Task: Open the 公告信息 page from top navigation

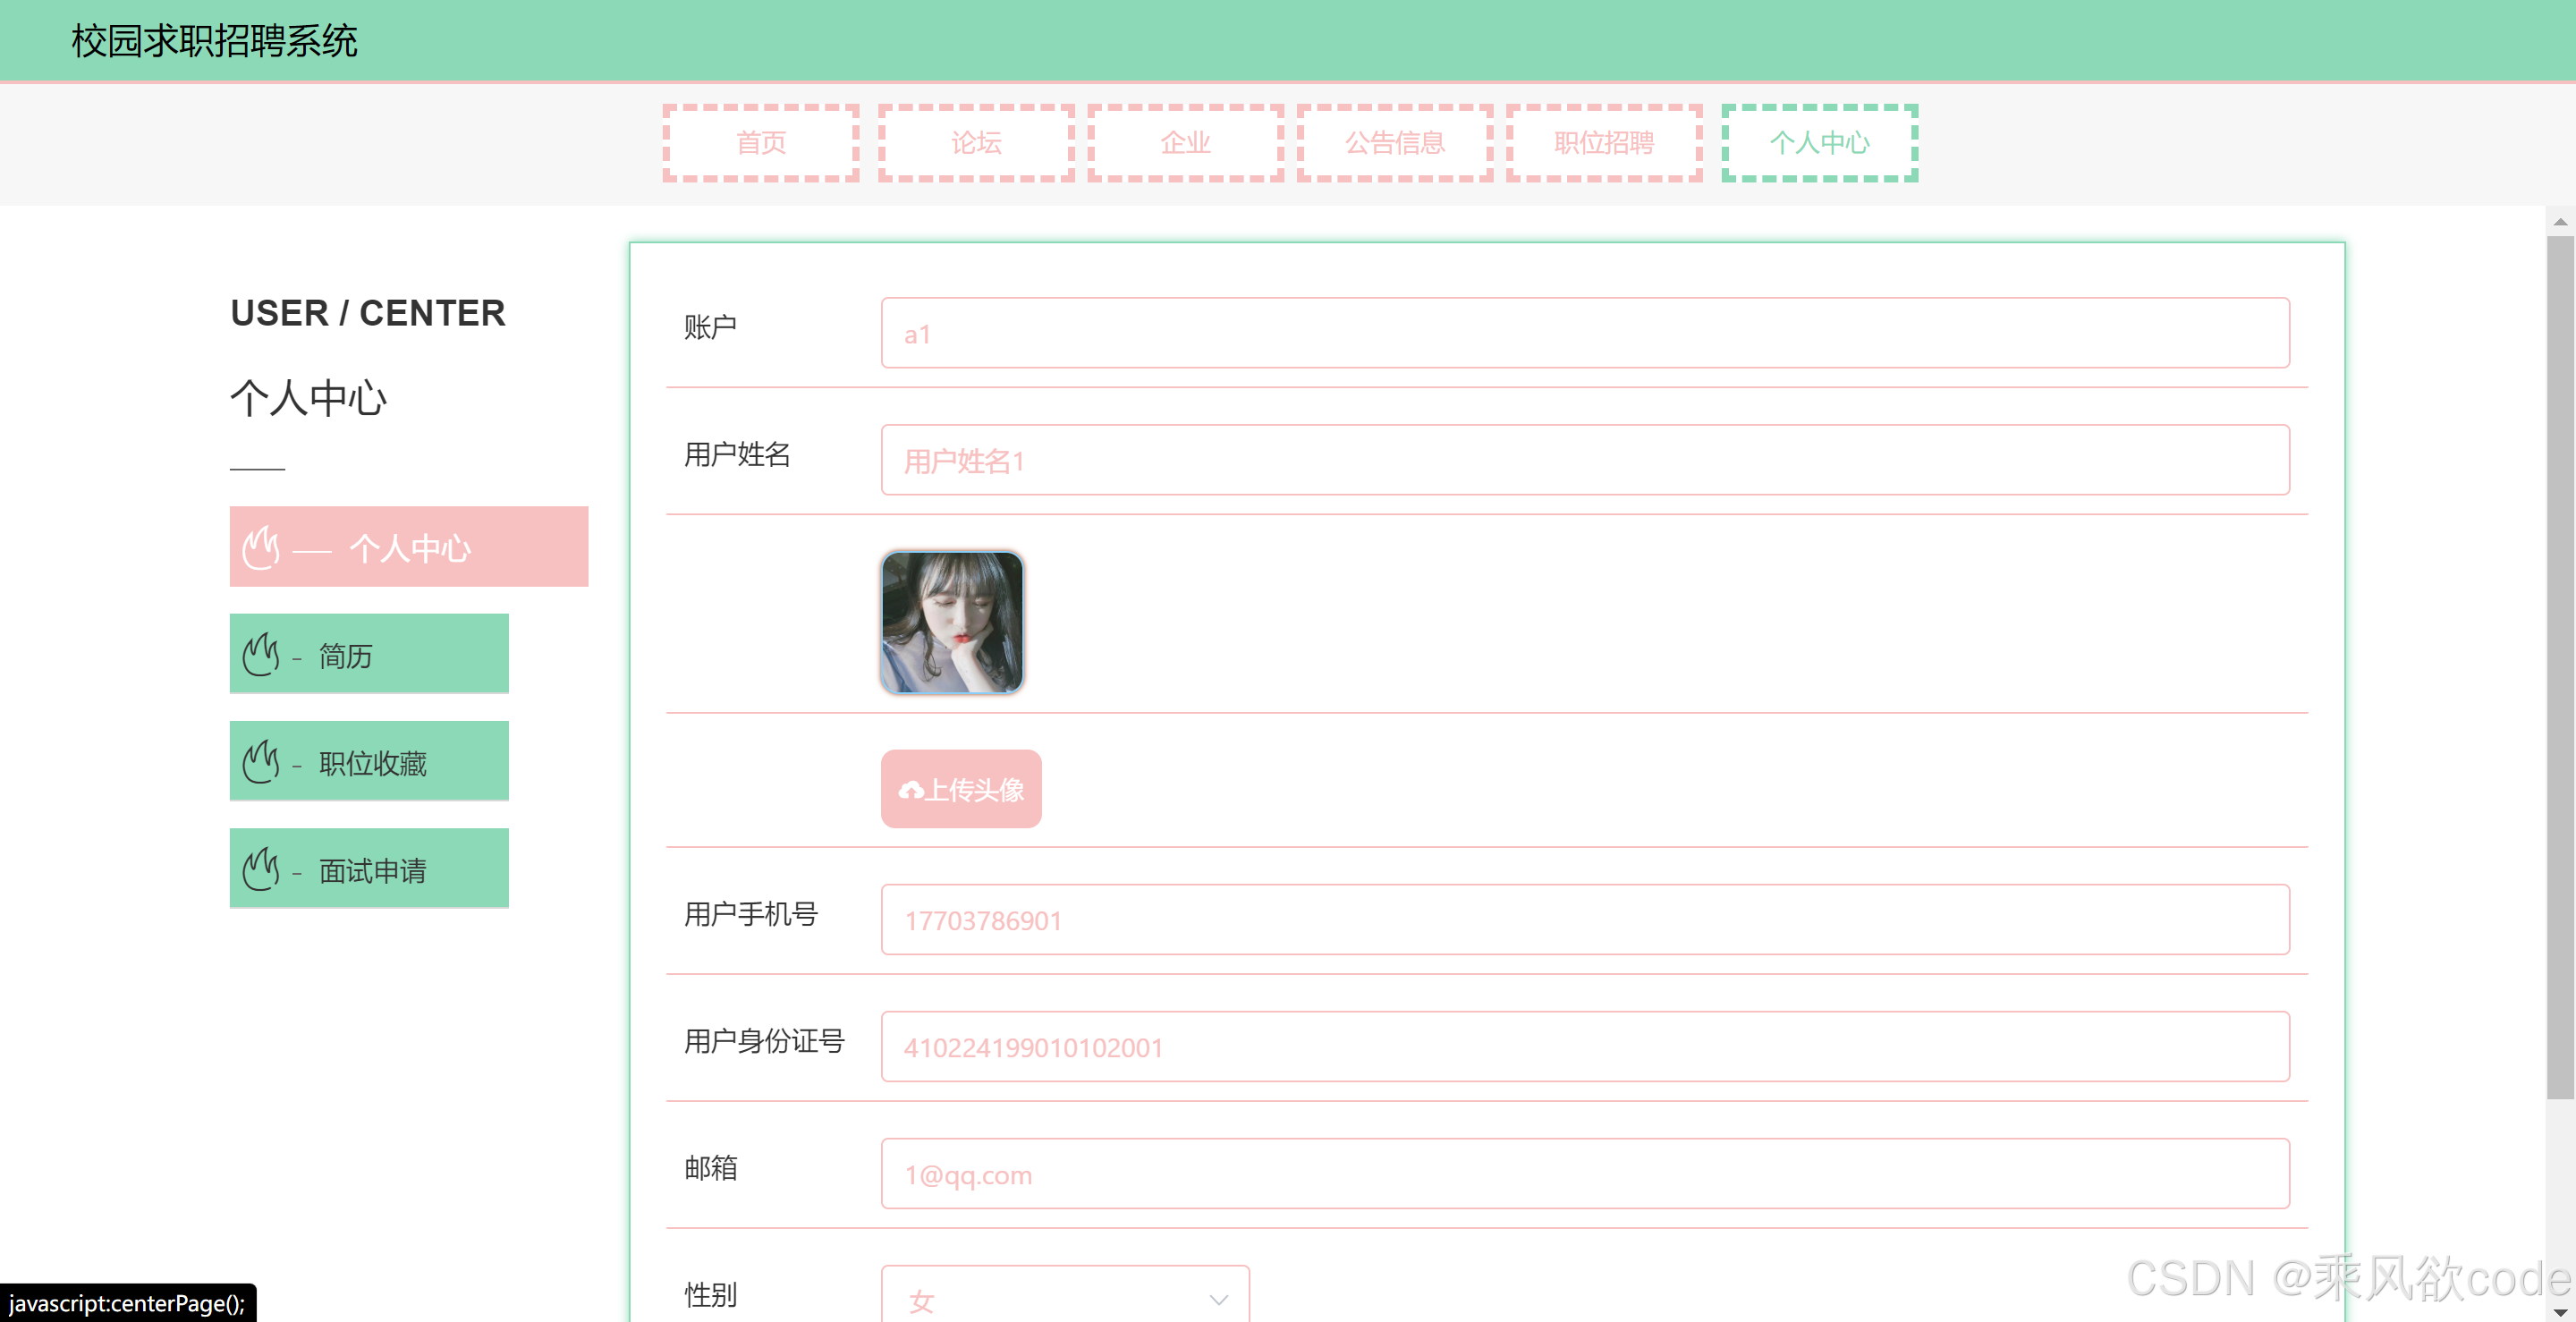Action: tap(1394, 143)
